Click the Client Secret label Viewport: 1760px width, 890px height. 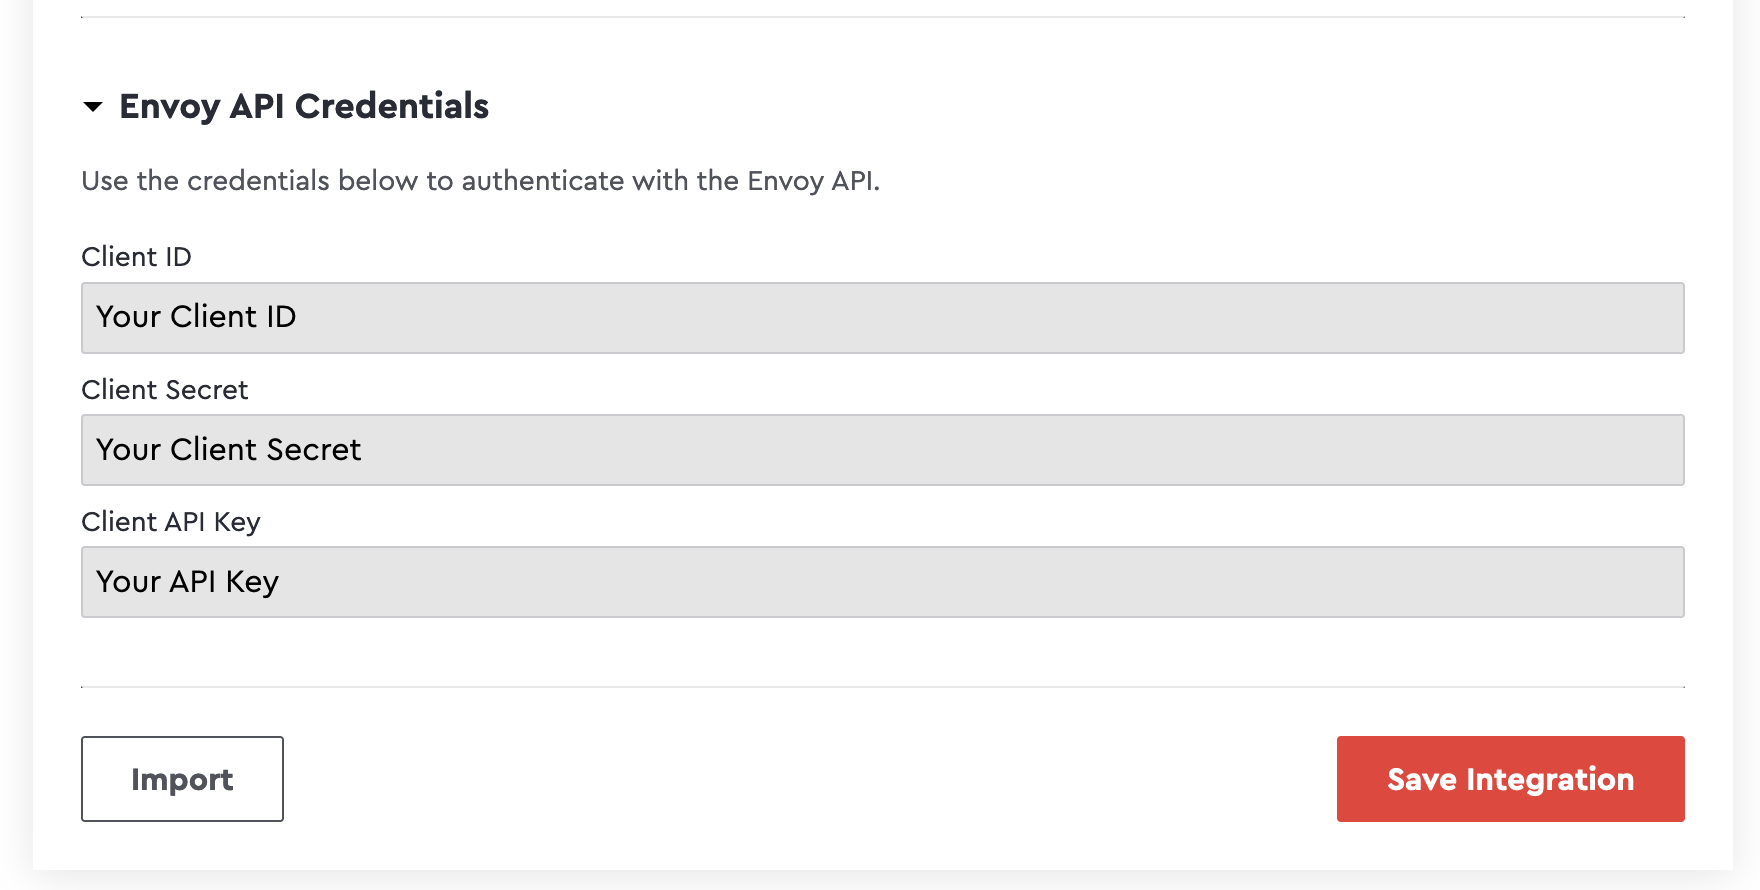tap(164, 390)
